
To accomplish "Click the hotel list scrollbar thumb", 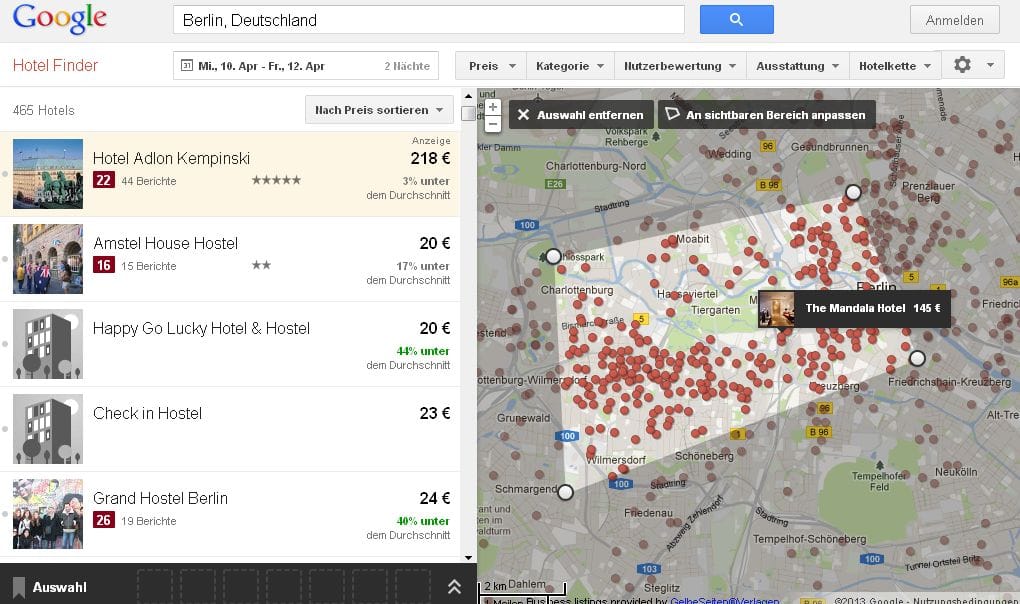I will [x=468, y=113].
